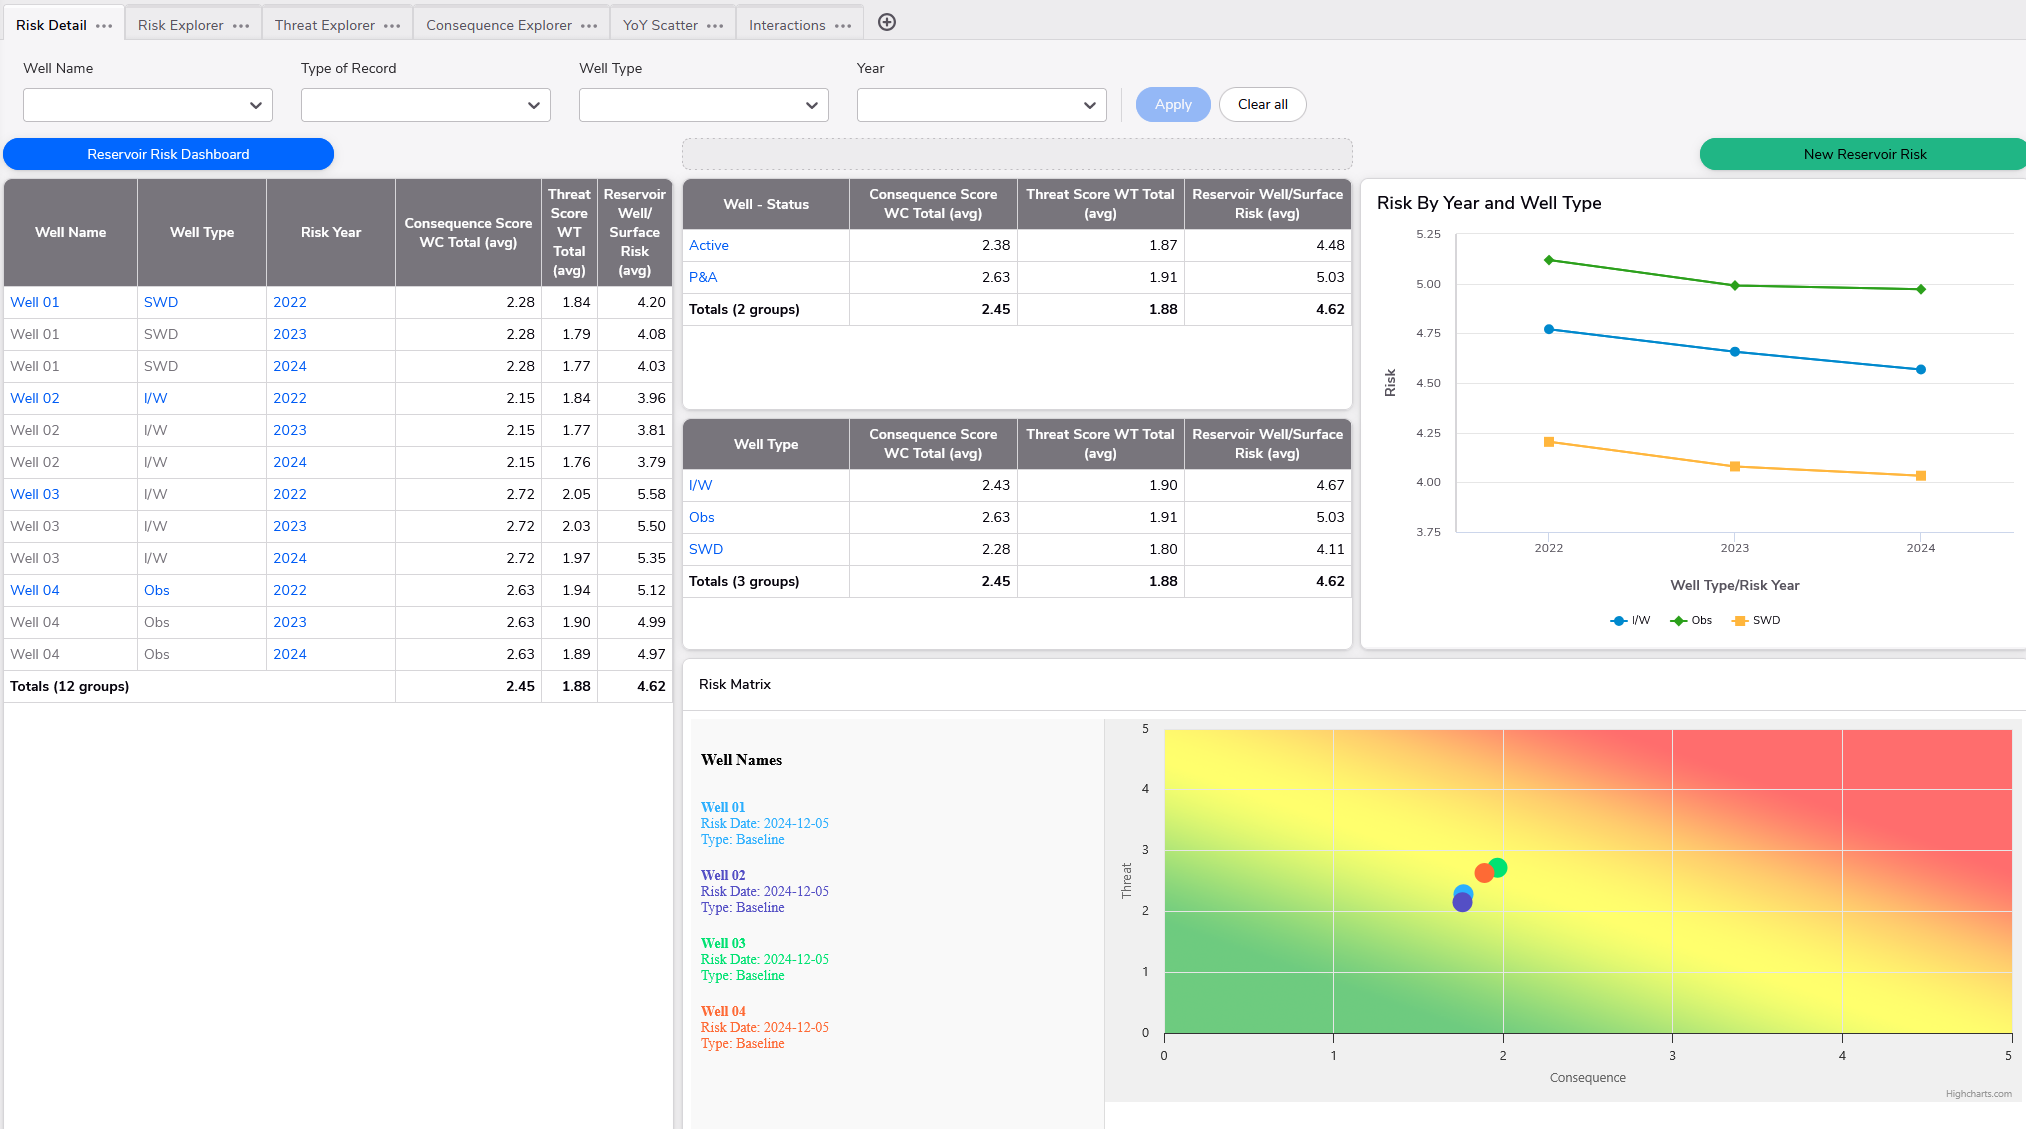Open YoY Scatter tab options ellipsis

pos(715,26)
